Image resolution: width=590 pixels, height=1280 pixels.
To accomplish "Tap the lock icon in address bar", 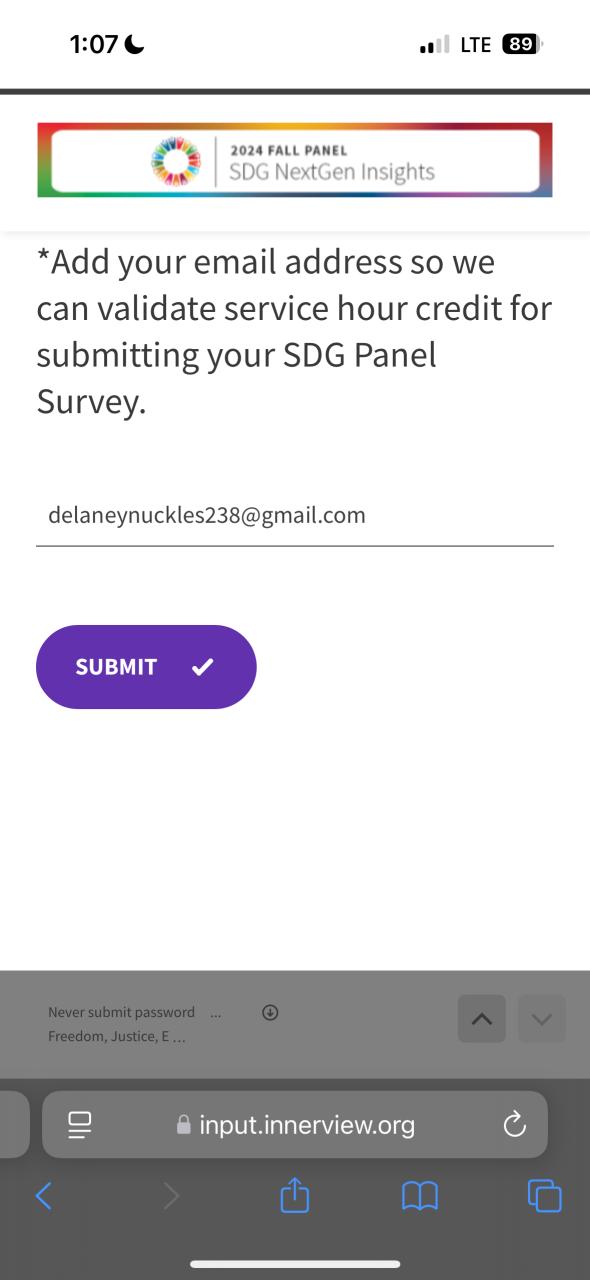I will coord(184,1125).
